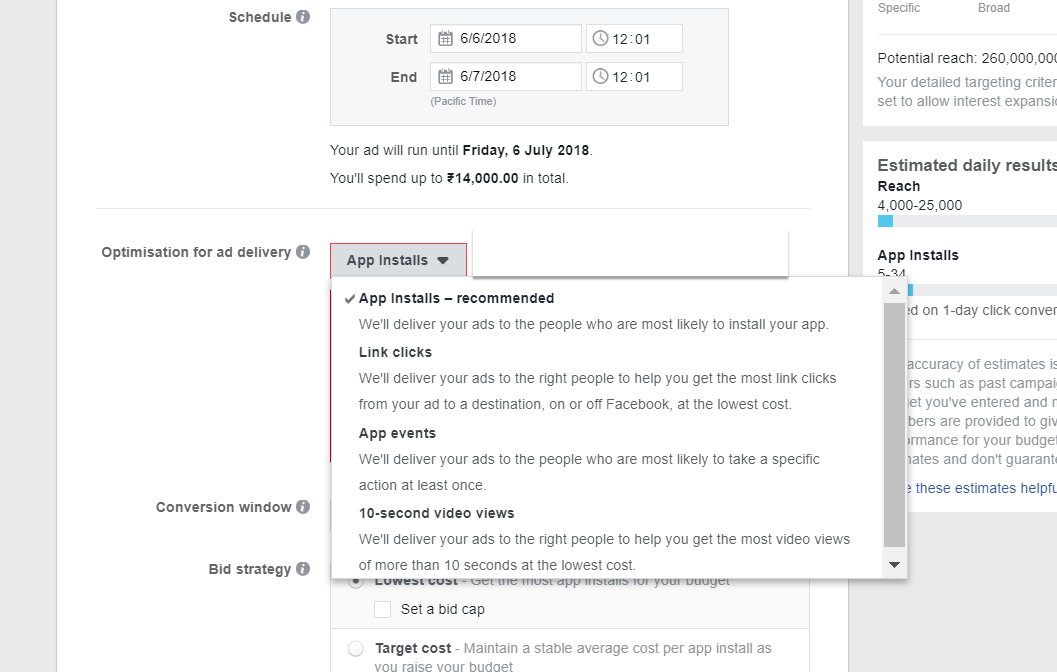Click the End time clock icon
Image resolution: width=1057 pixels, height=672 pixels.
600,77
